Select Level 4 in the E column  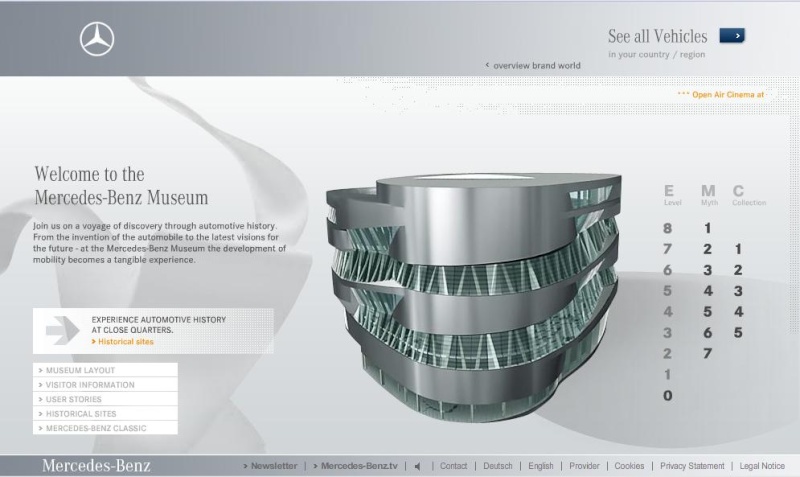[x=667, y=312]
